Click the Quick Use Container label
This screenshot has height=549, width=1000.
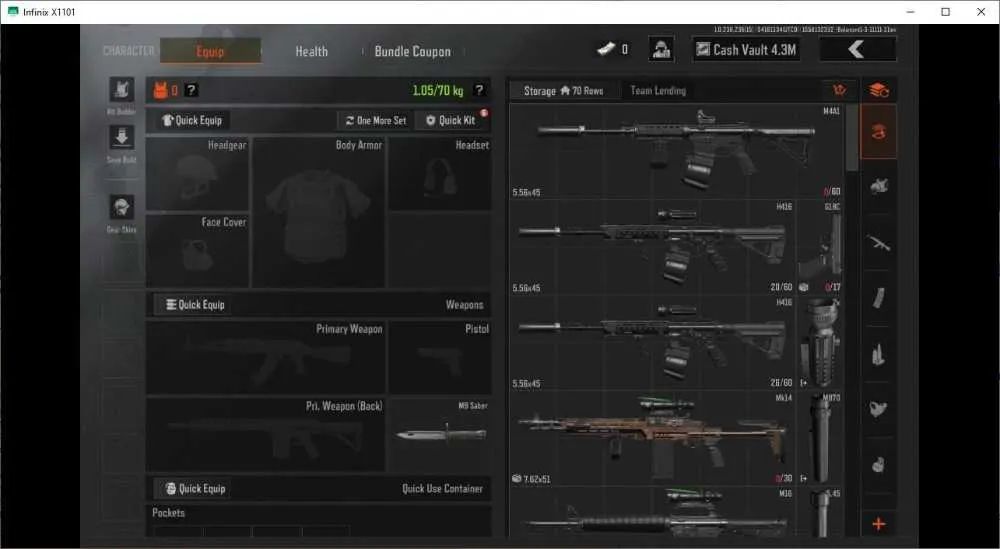coord(442,489)
